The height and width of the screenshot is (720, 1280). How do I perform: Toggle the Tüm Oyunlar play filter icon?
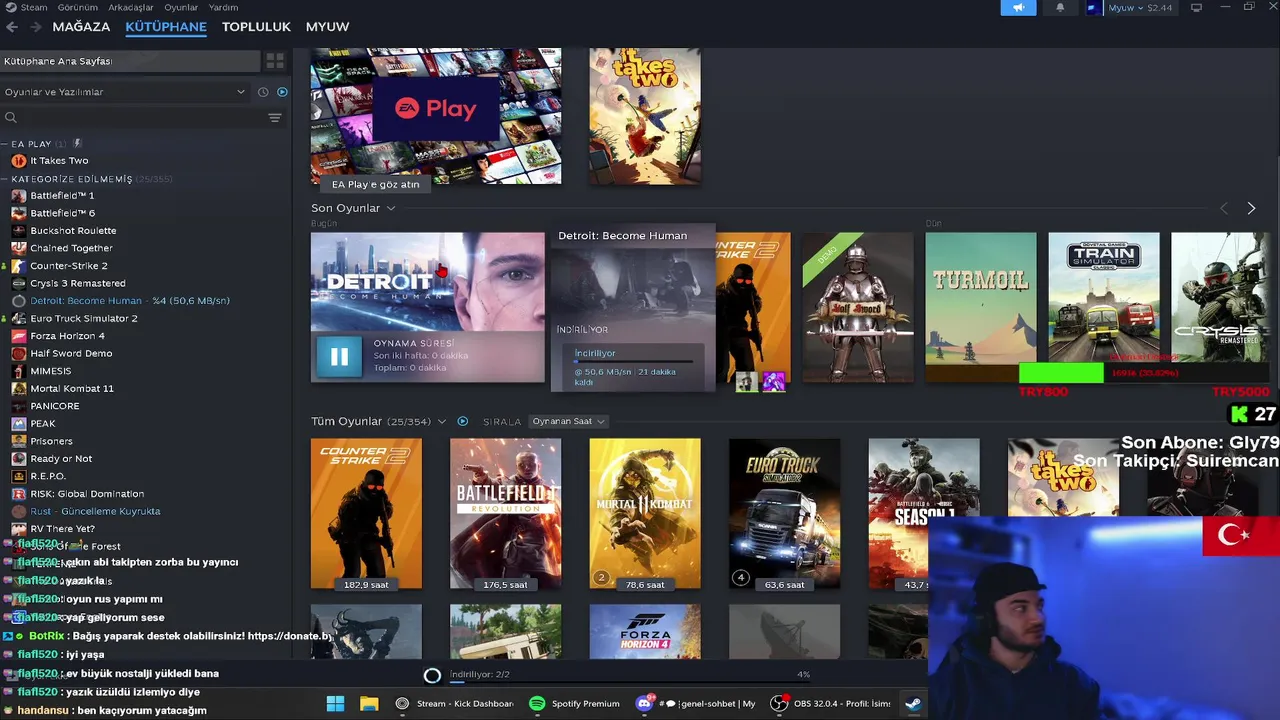coord(462,421)
